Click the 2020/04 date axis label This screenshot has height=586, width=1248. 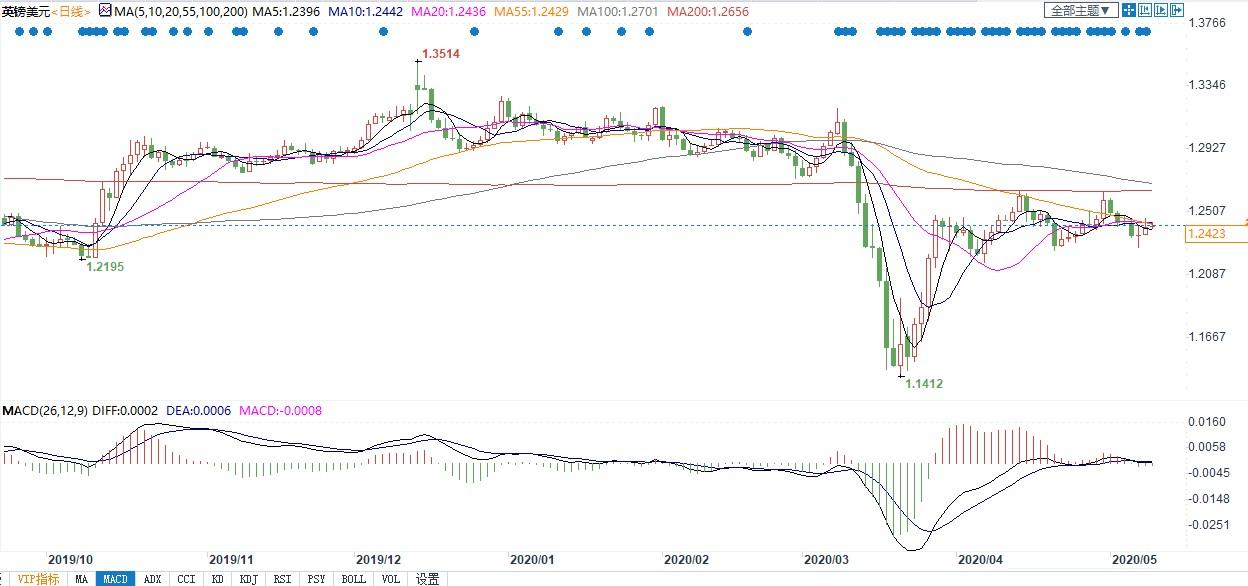(x=980, y=559)
